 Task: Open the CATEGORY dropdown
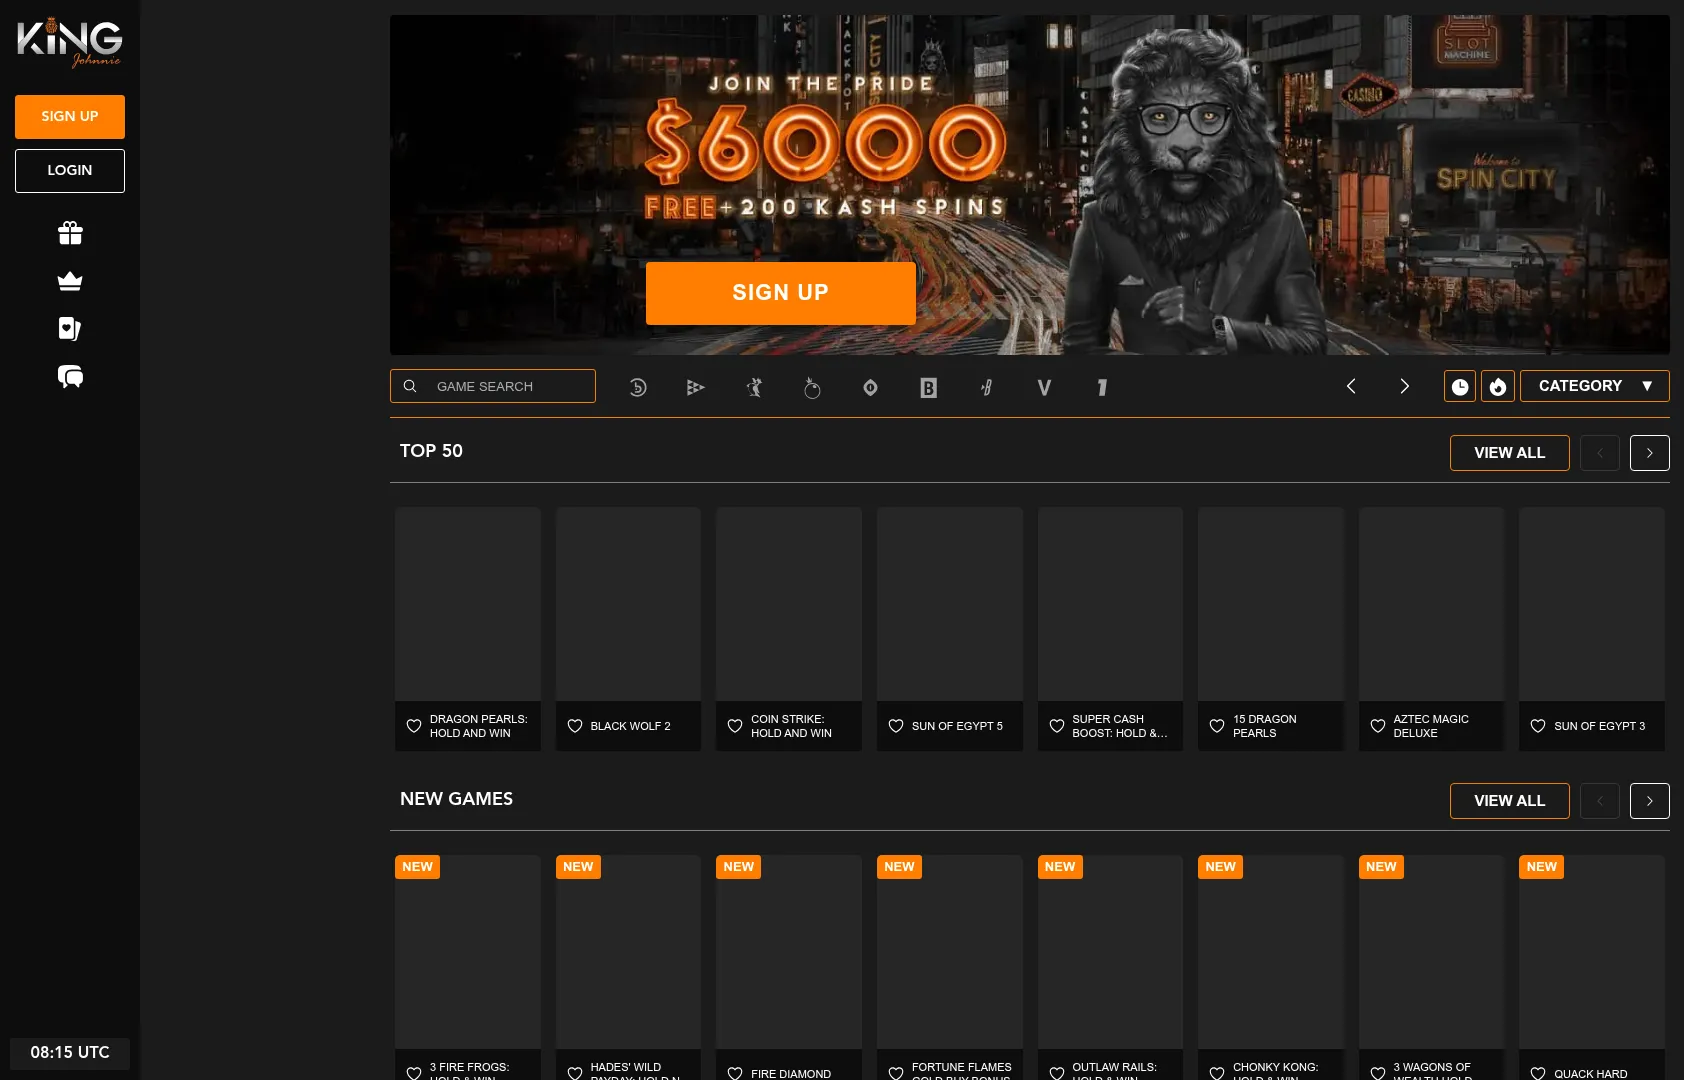coord(1595,386)
